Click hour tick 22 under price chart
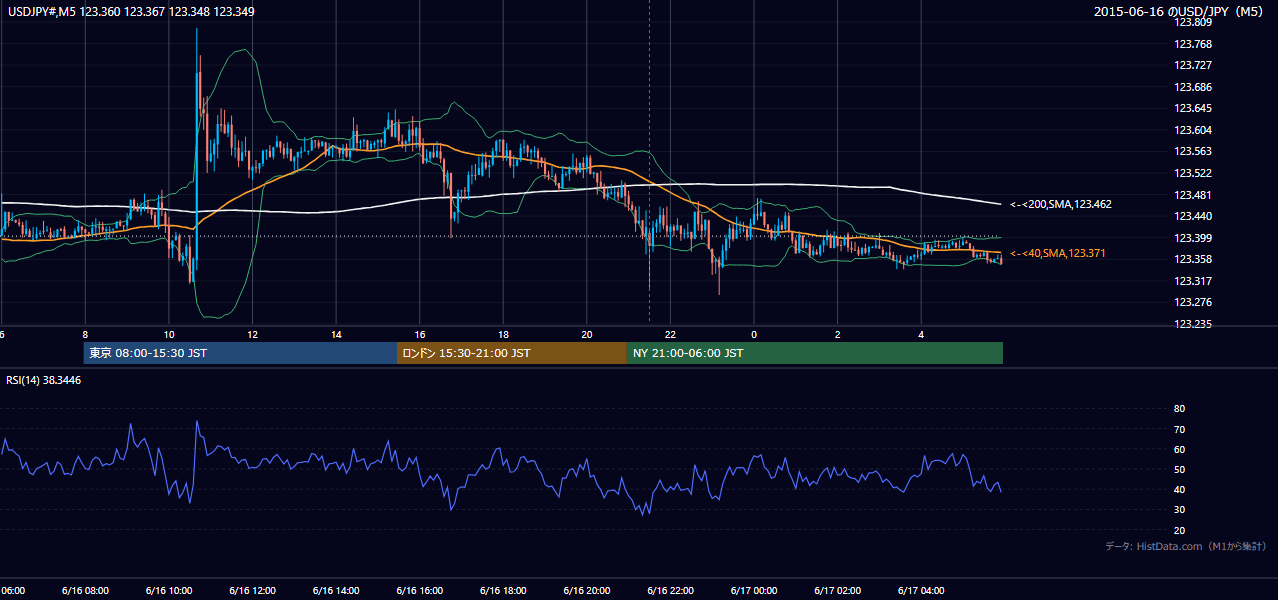 pos(671,334)
